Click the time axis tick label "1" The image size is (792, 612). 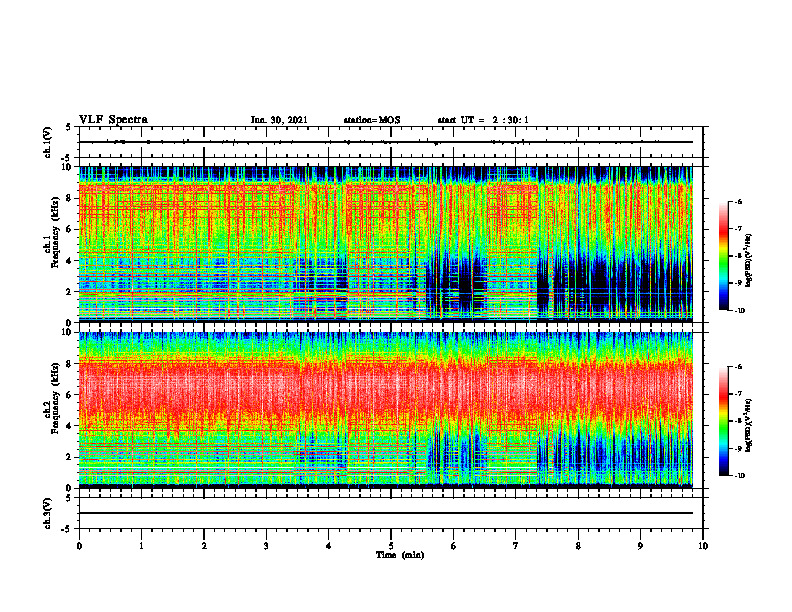[141, 546]
